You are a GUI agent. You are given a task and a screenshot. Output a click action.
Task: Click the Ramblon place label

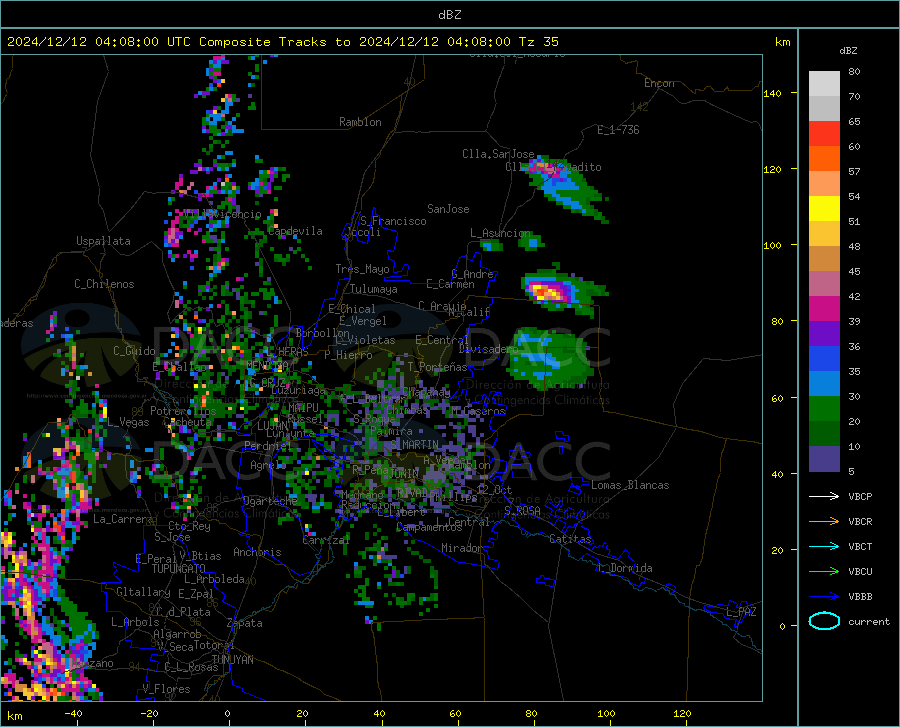point(360,122)
